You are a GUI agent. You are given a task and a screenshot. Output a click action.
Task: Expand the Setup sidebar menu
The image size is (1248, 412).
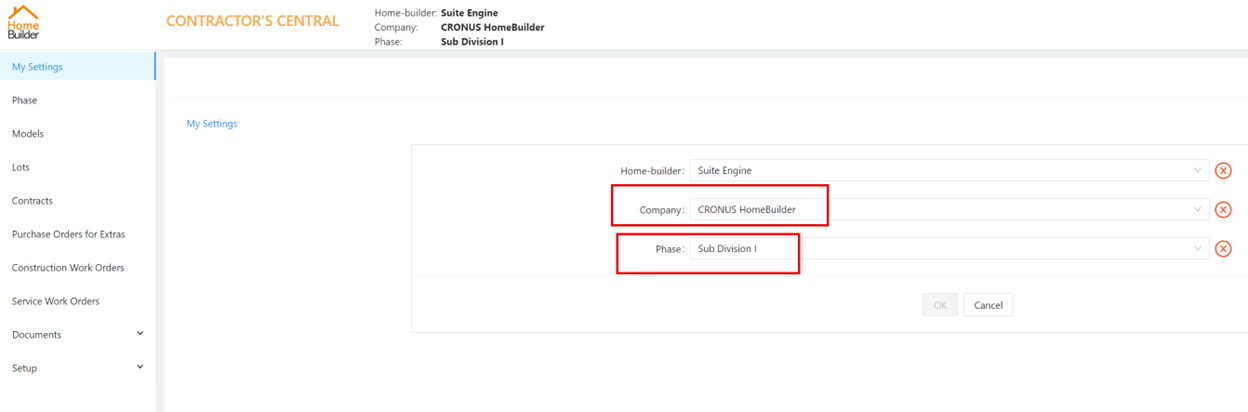pyautogui.click(x=78, y=368)
